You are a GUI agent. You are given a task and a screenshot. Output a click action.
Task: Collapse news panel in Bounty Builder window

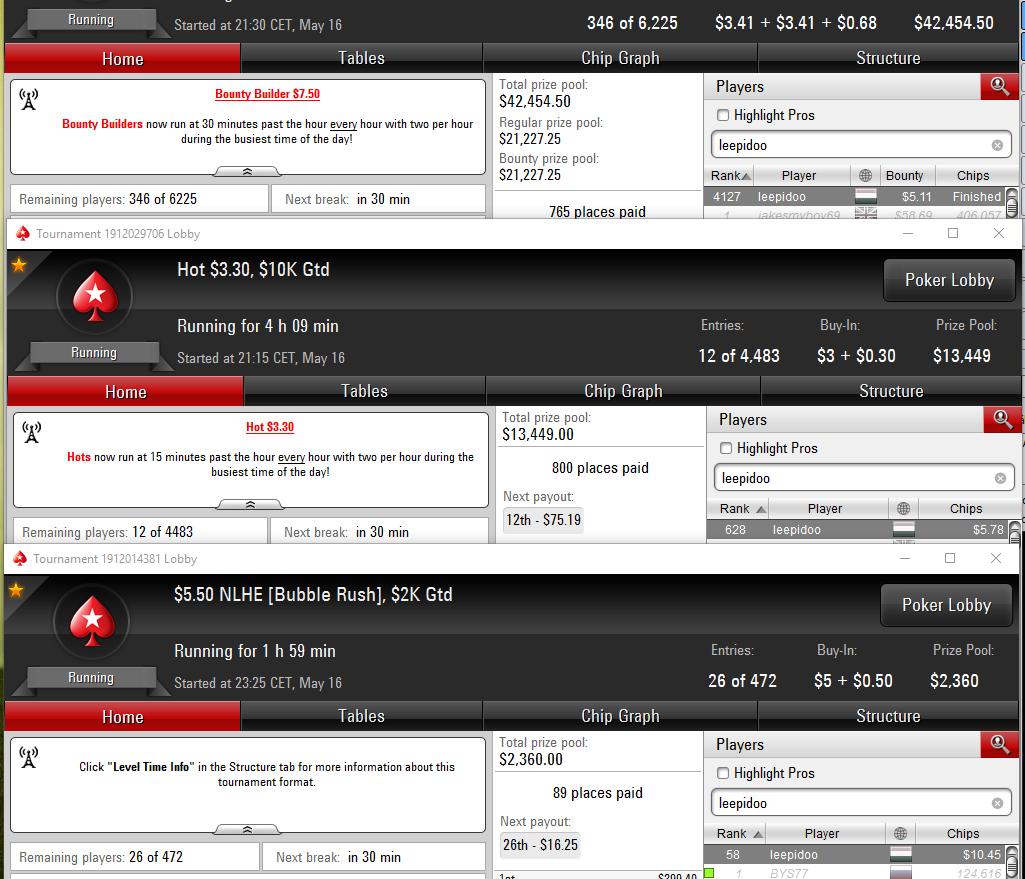pos(247,171)
